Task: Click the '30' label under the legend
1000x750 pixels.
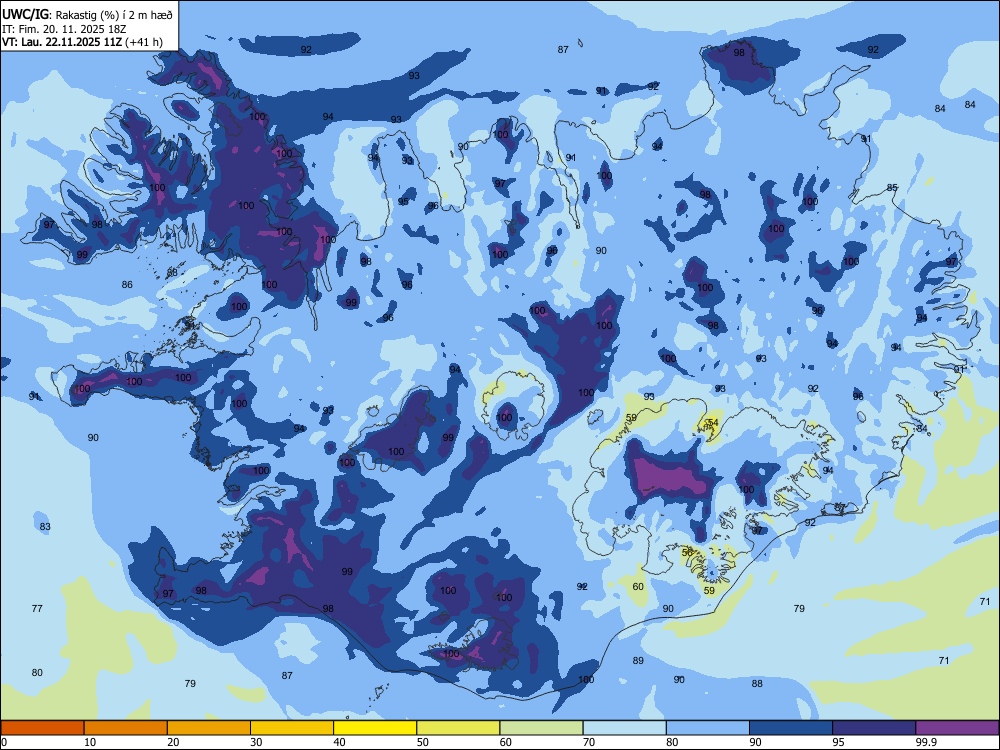Action: [x=256, y=742]
